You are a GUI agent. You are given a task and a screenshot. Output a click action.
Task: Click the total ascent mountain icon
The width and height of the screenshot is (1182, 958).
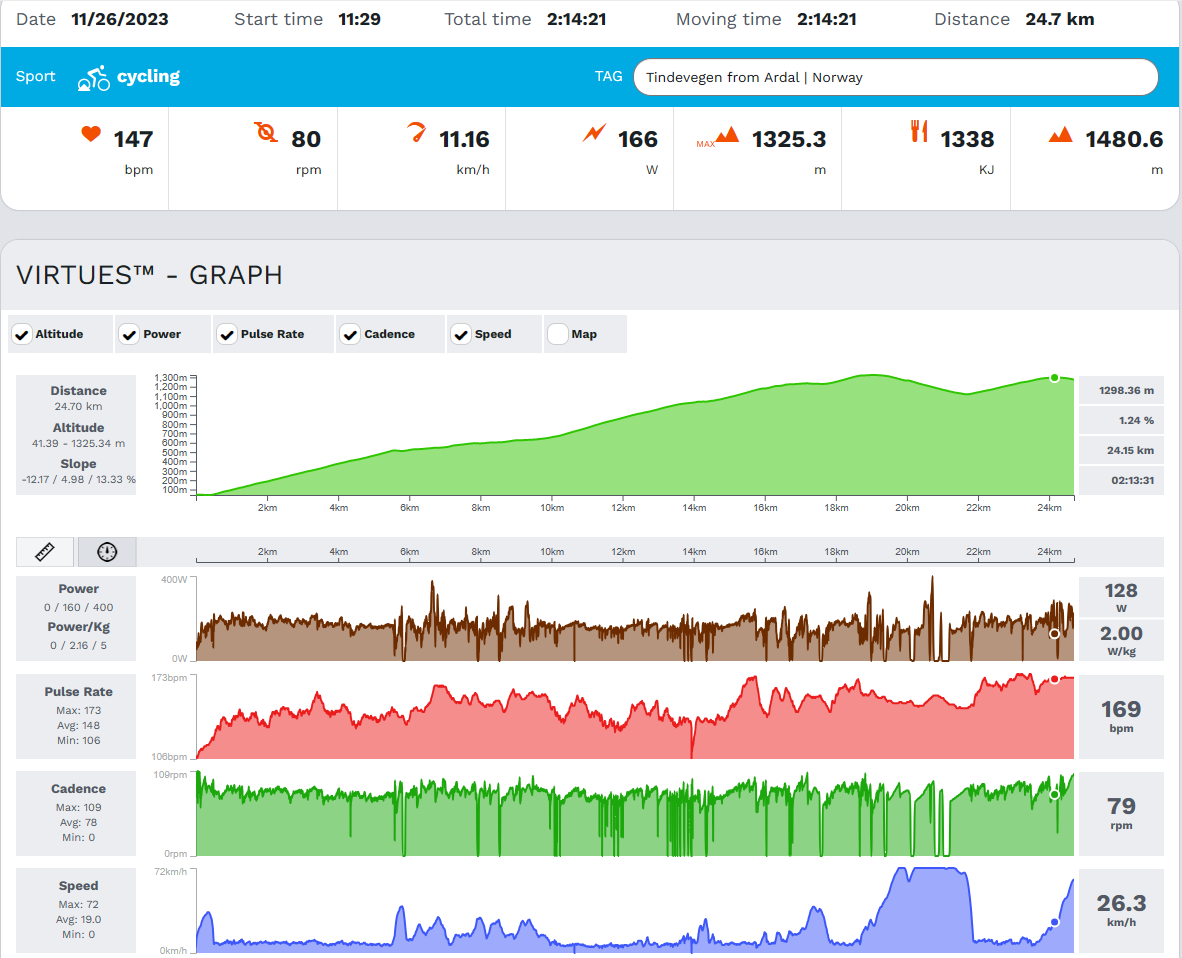click(1060, 134)
